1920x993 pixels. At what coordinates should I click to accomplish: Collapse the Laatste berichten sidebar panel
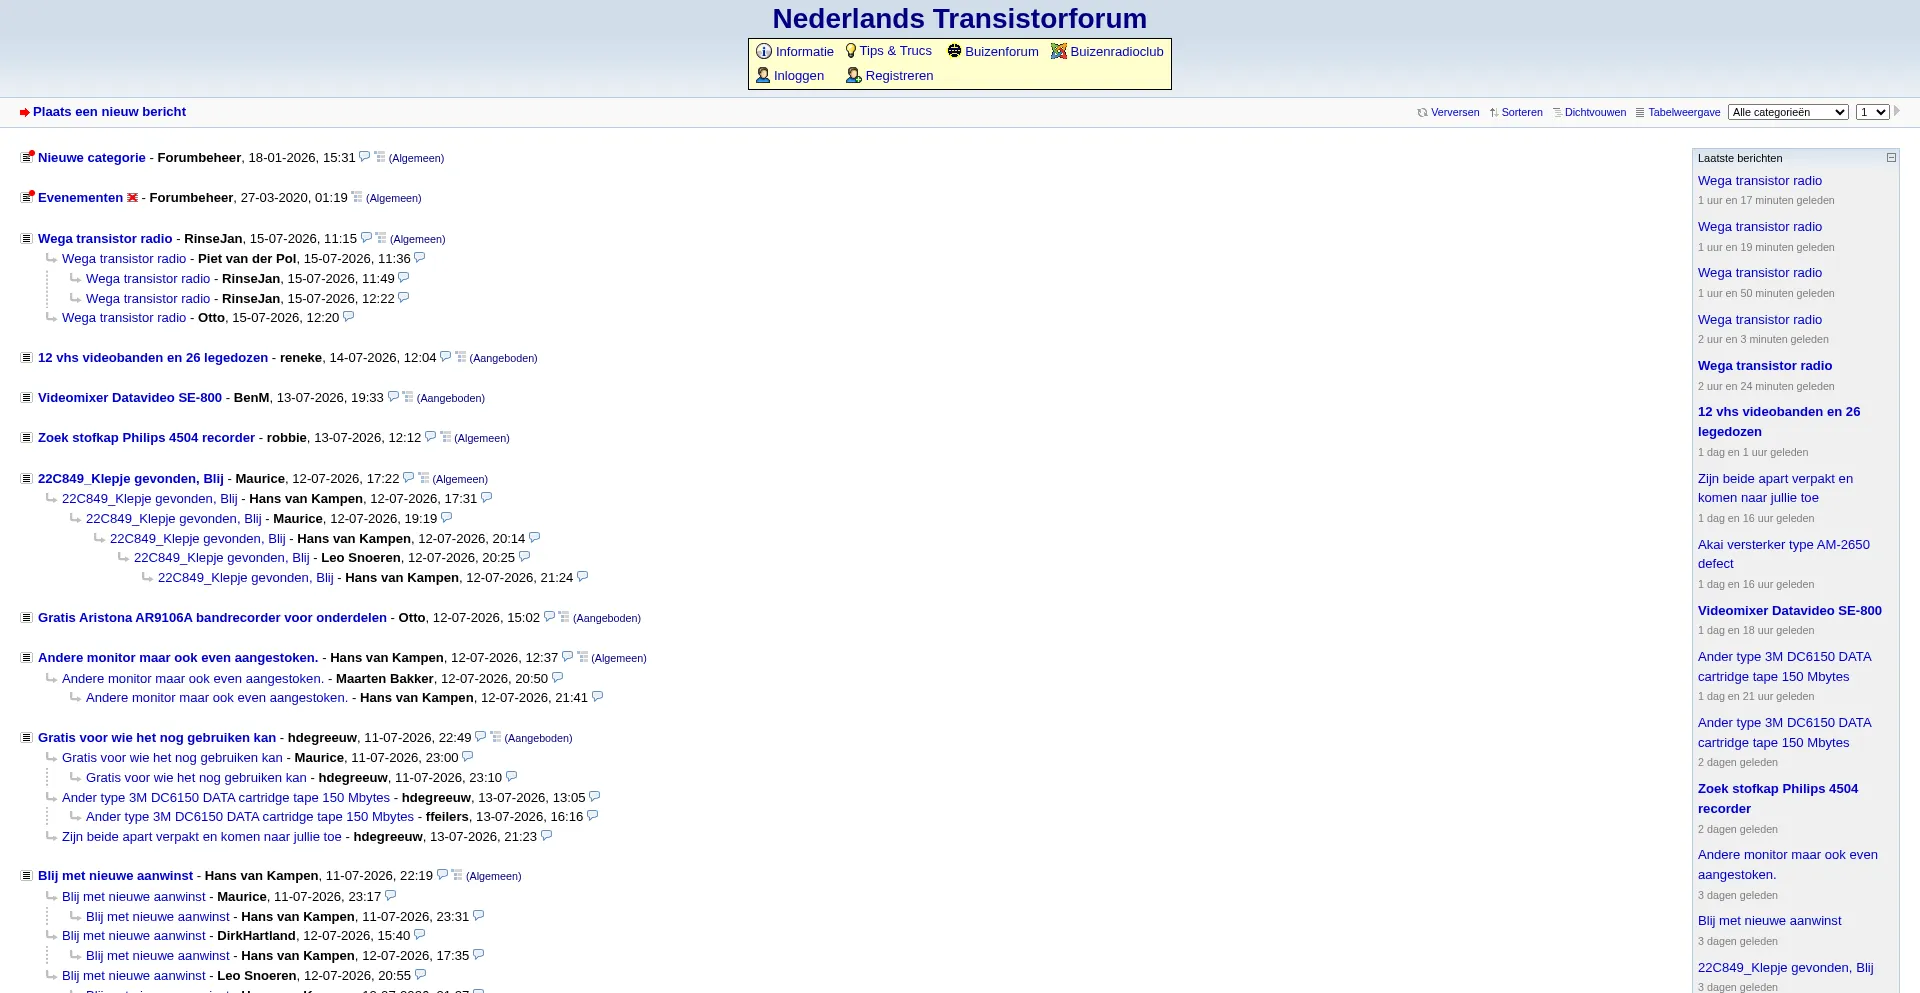1891,158
